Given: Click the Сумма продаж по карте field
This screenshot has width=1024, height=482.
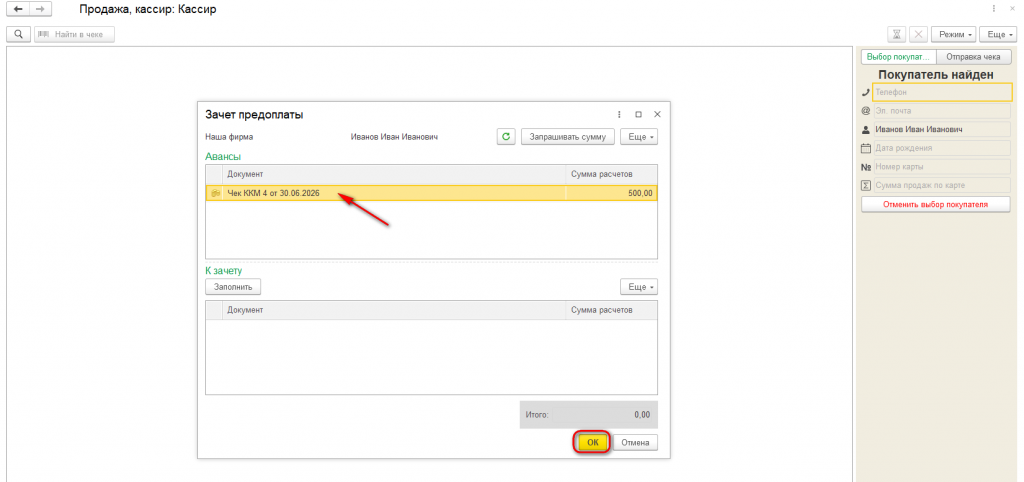Looking at the screenshot, I should tap(942, 185).
